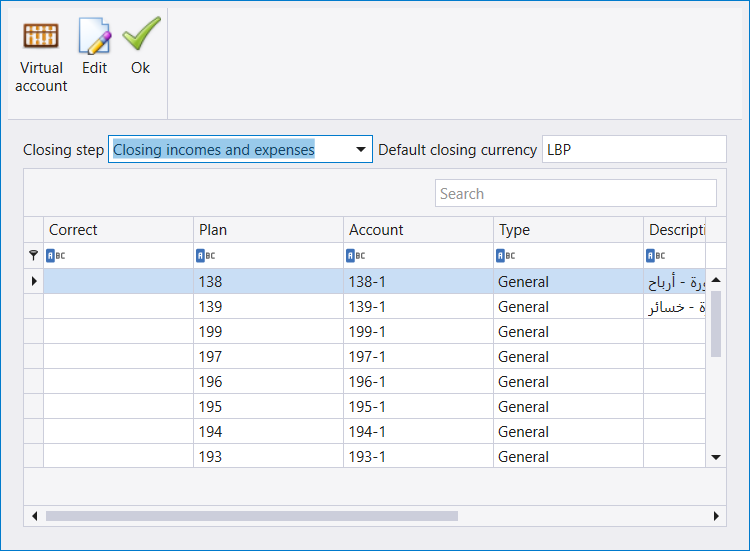Image resolution: width=750 pixels, height=551 pixels.
Task: Click the row indicator arrow for 138
Action: coord(34,281)
